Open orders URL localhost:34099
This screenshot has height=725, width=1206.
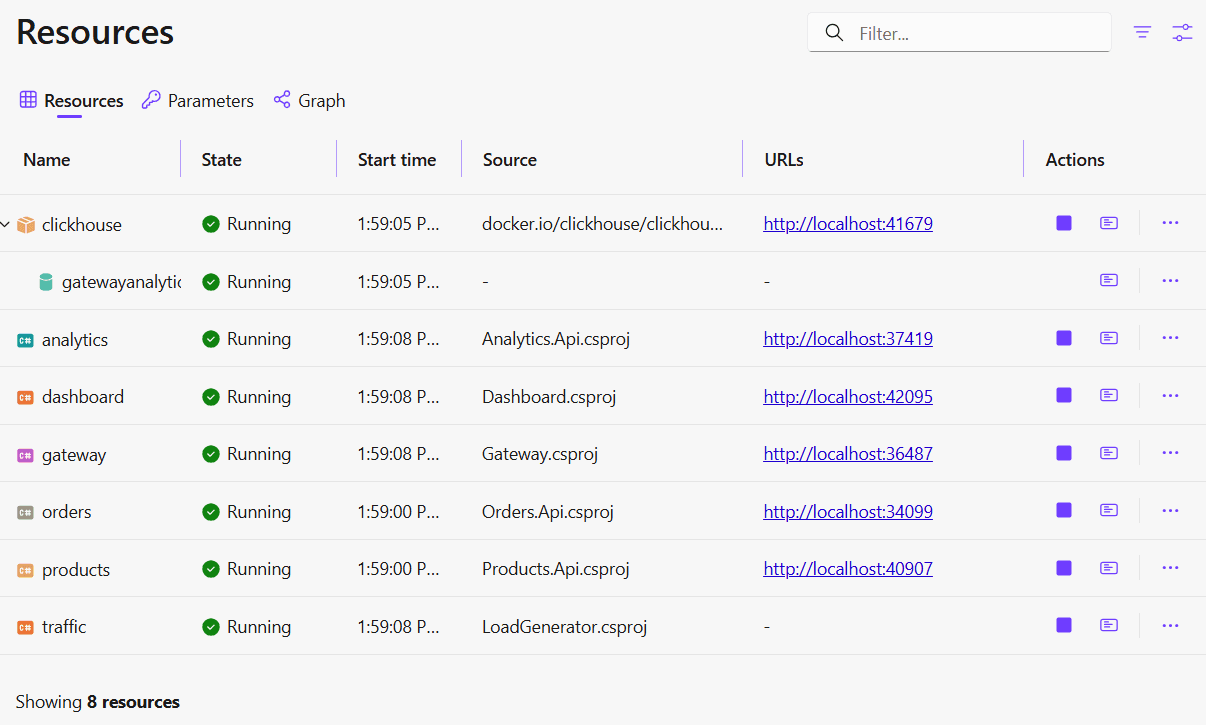tap(848, 511)
